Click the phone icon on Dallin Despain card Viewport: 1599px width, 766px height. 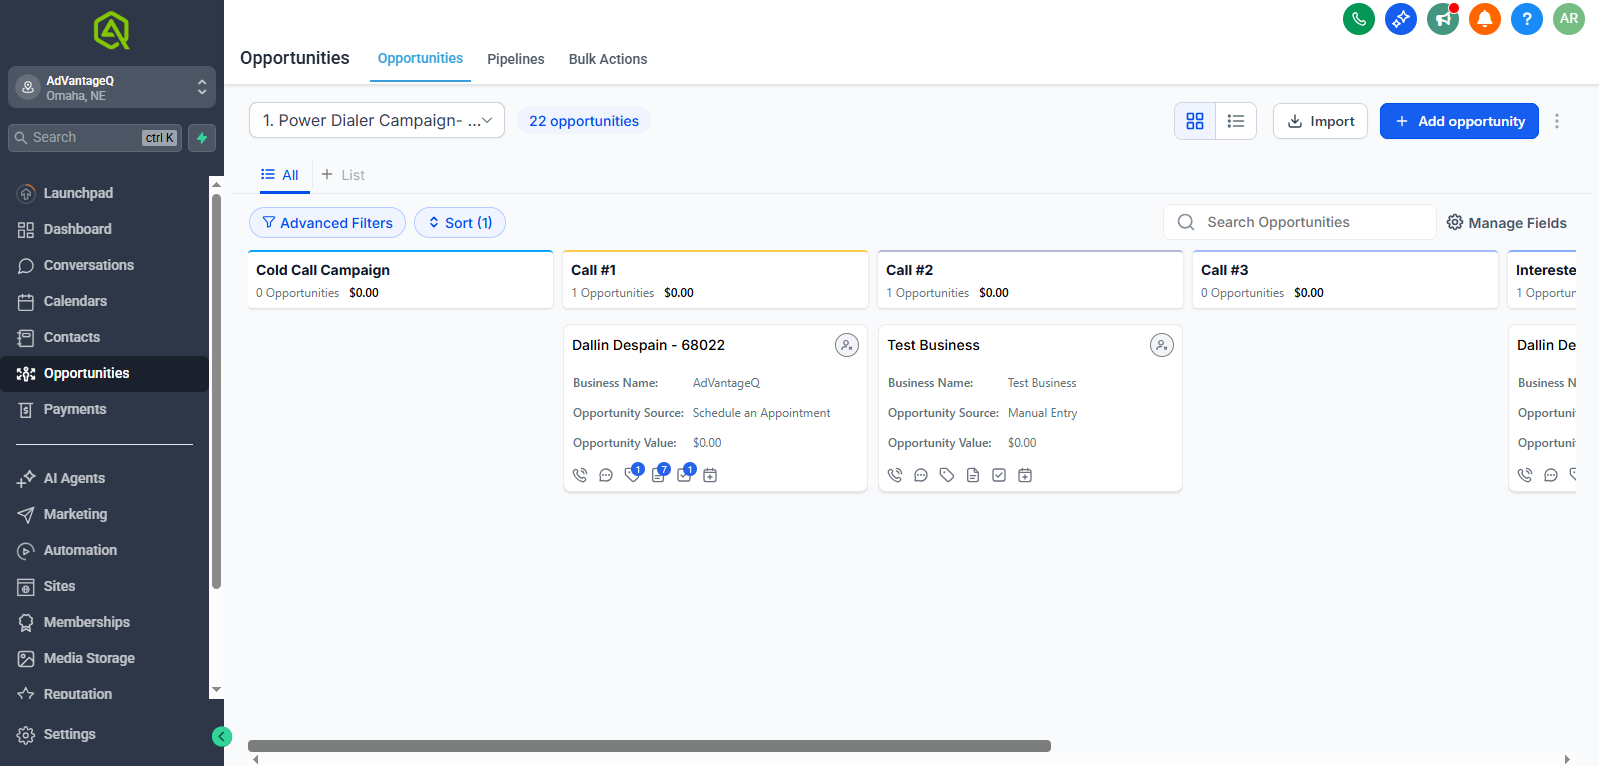580,475
